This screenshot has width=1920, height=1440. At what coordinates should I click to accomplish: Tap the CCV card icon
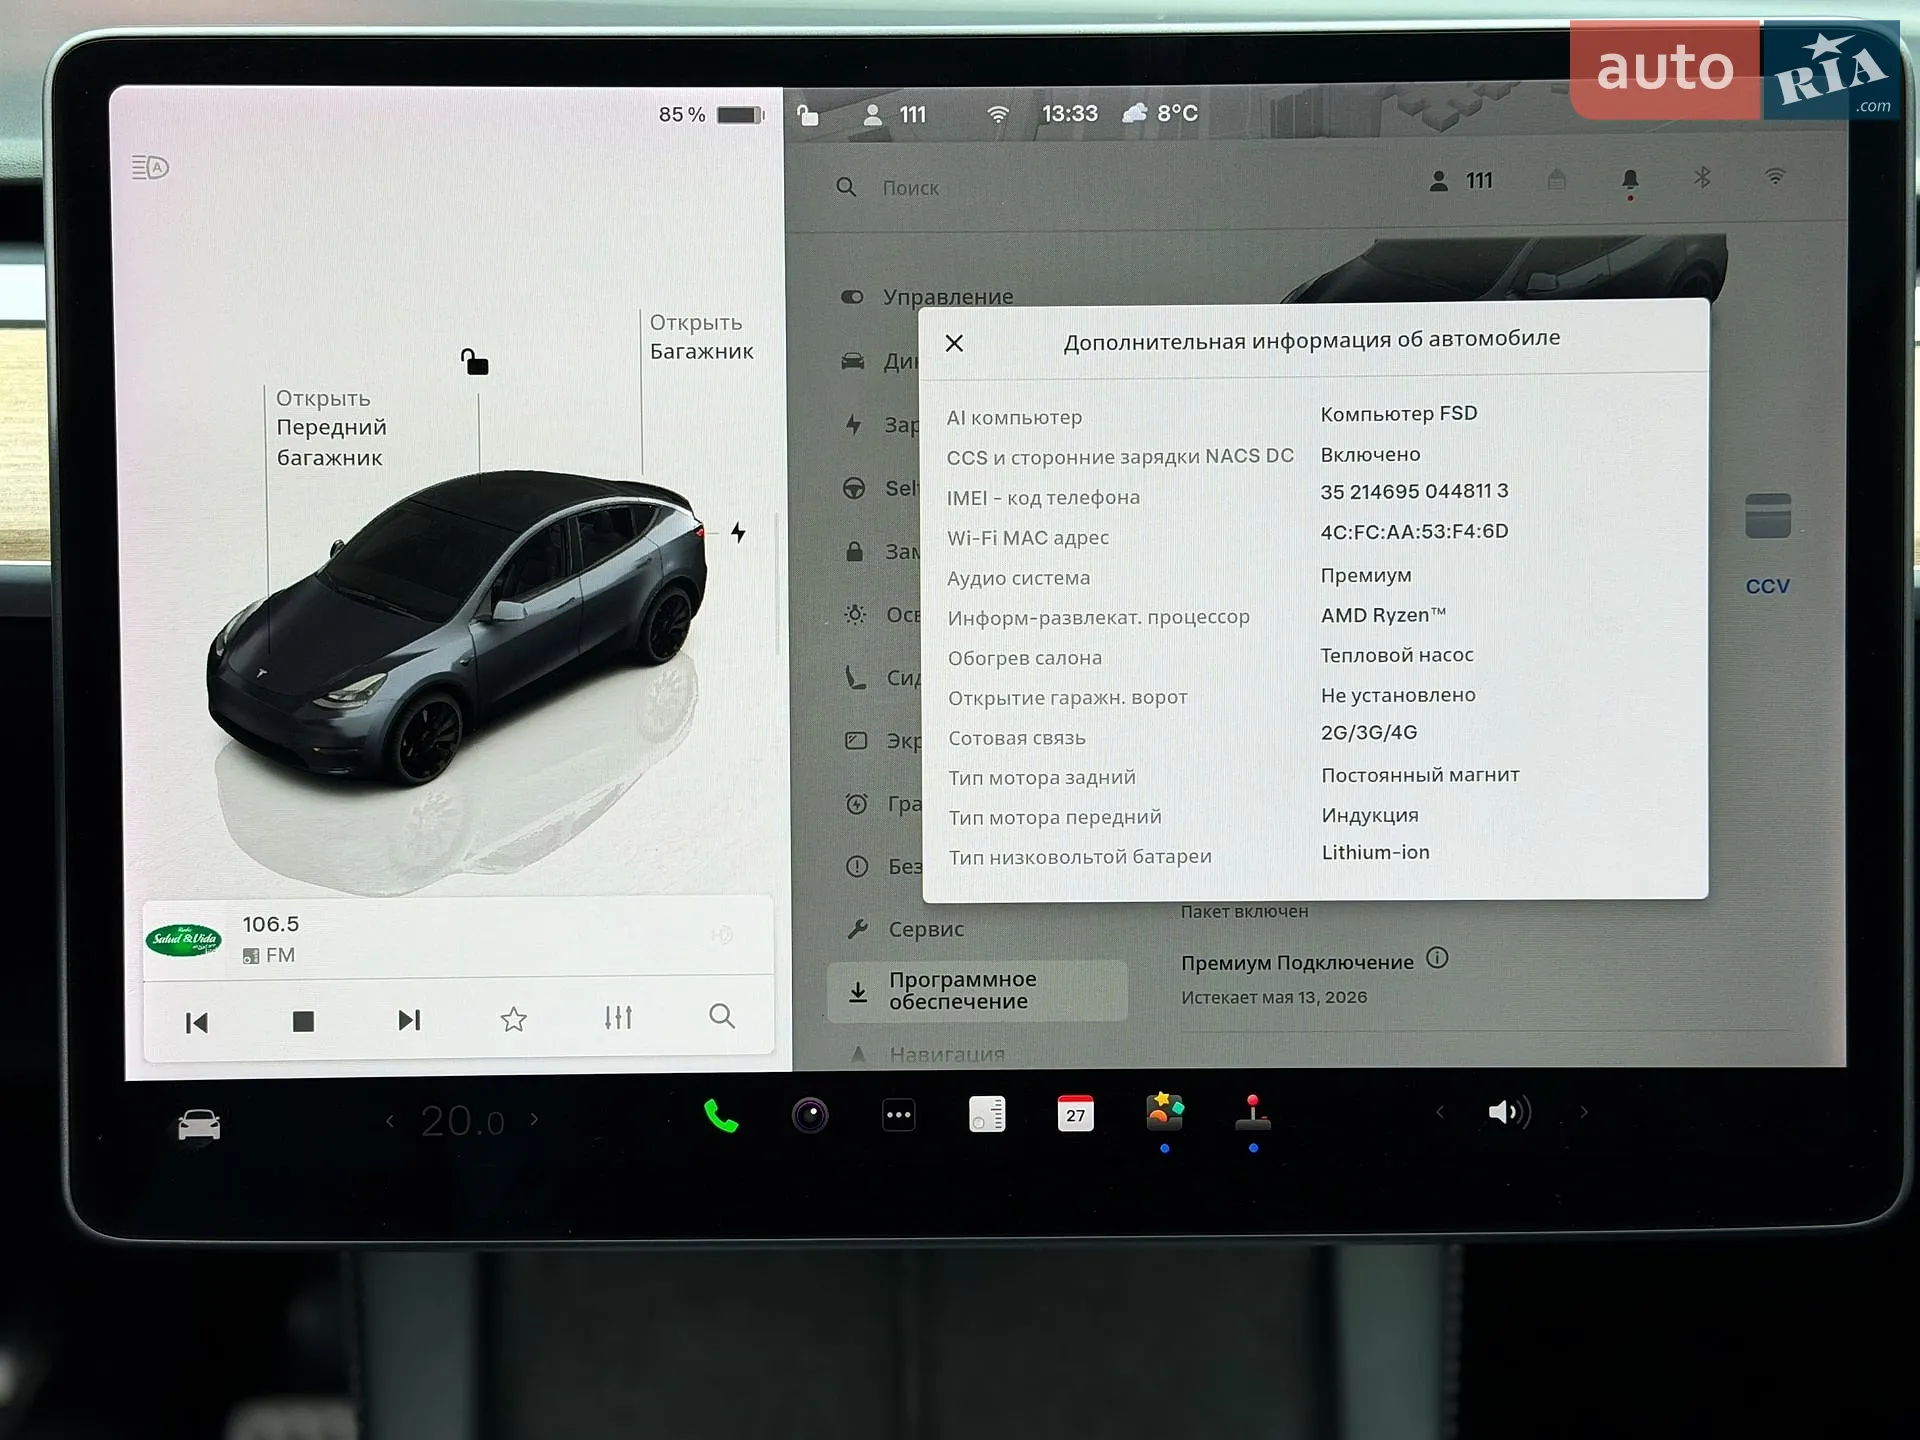click(x=1768, y=516)
